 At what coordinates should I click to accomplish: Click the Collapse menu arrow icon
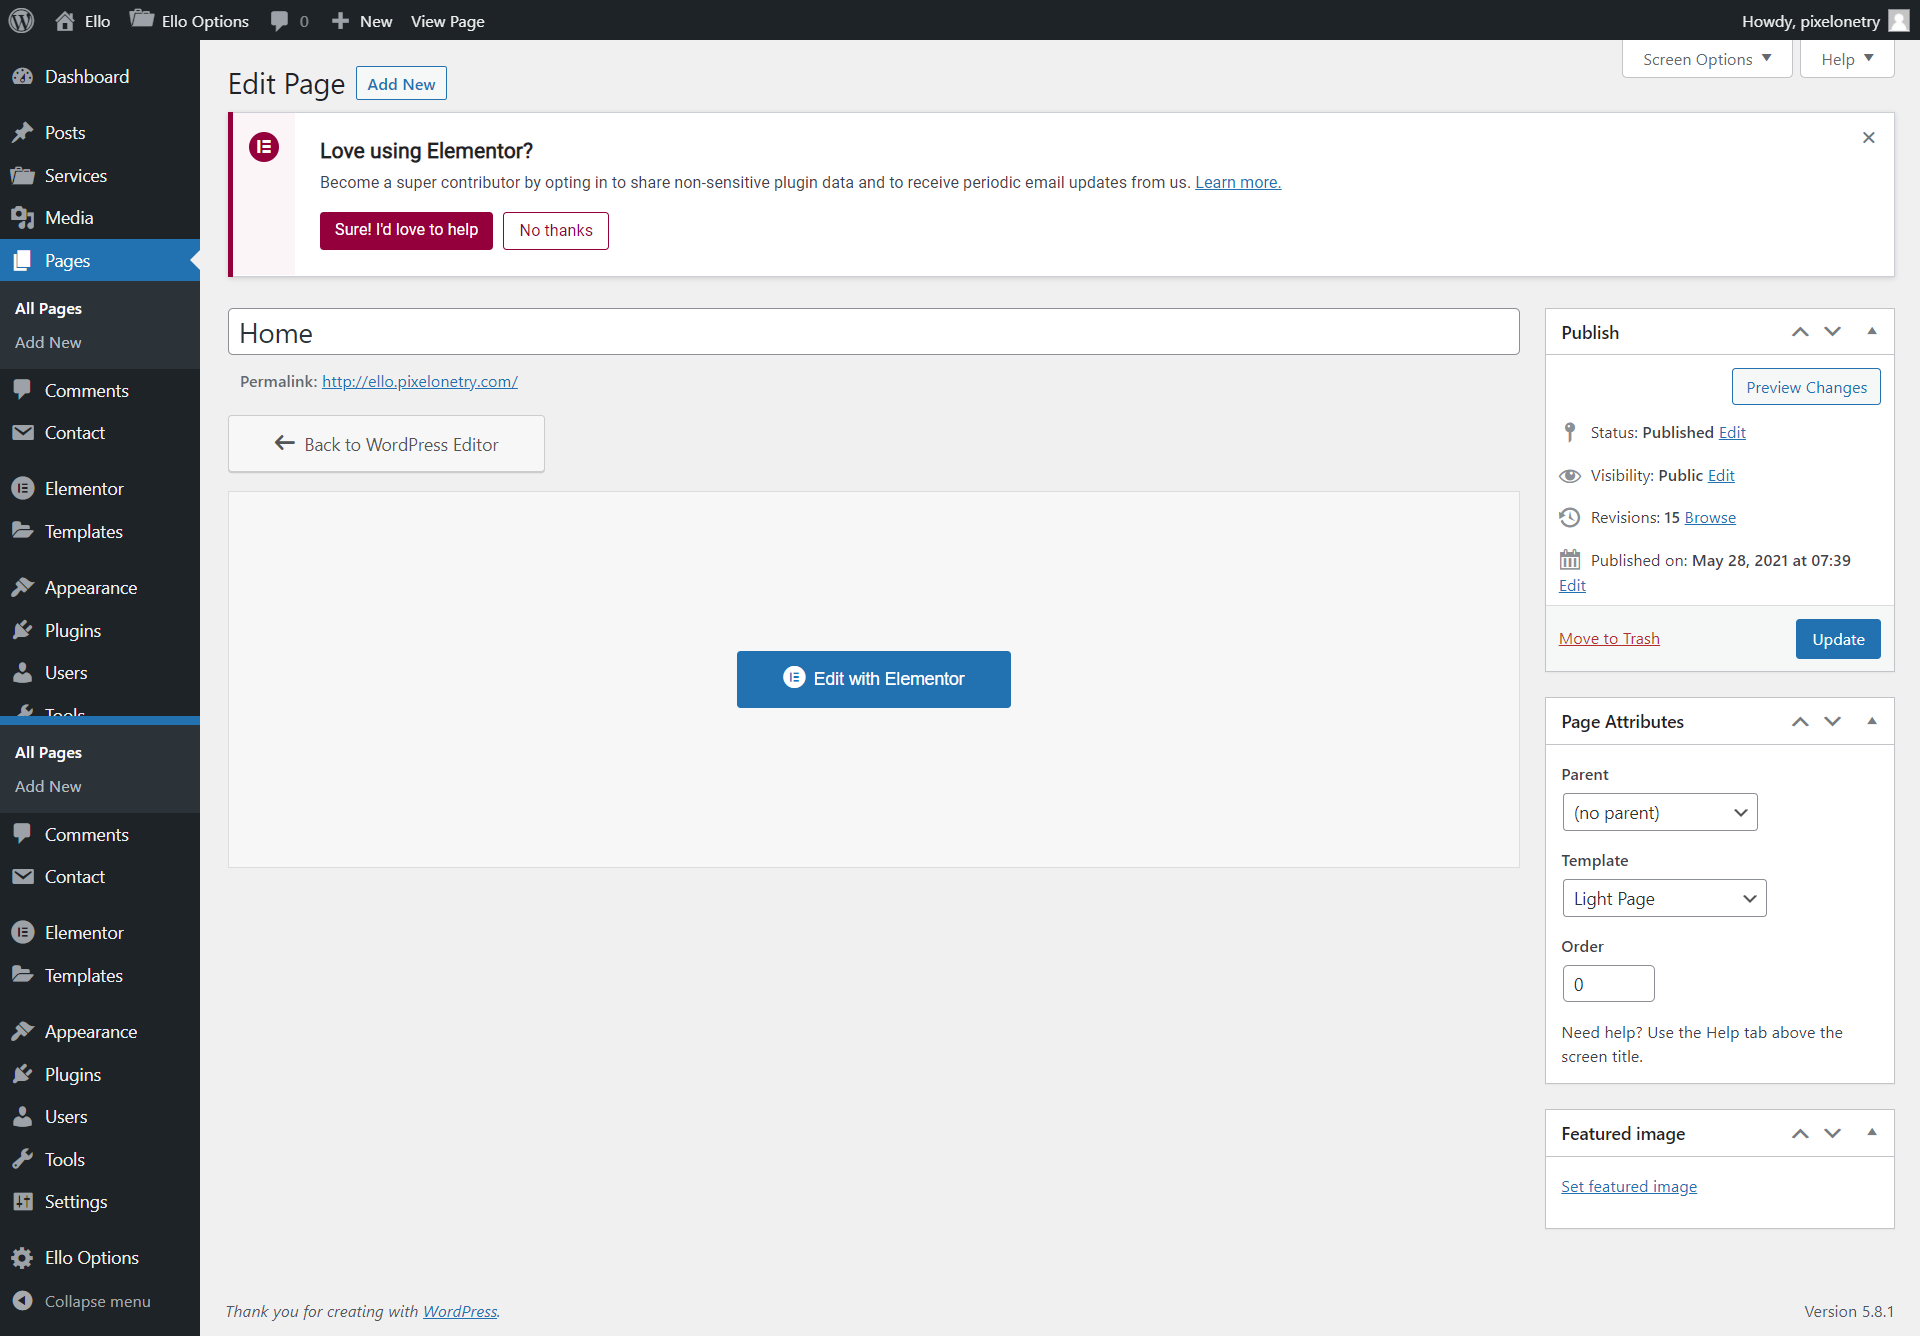(22, 1301)
